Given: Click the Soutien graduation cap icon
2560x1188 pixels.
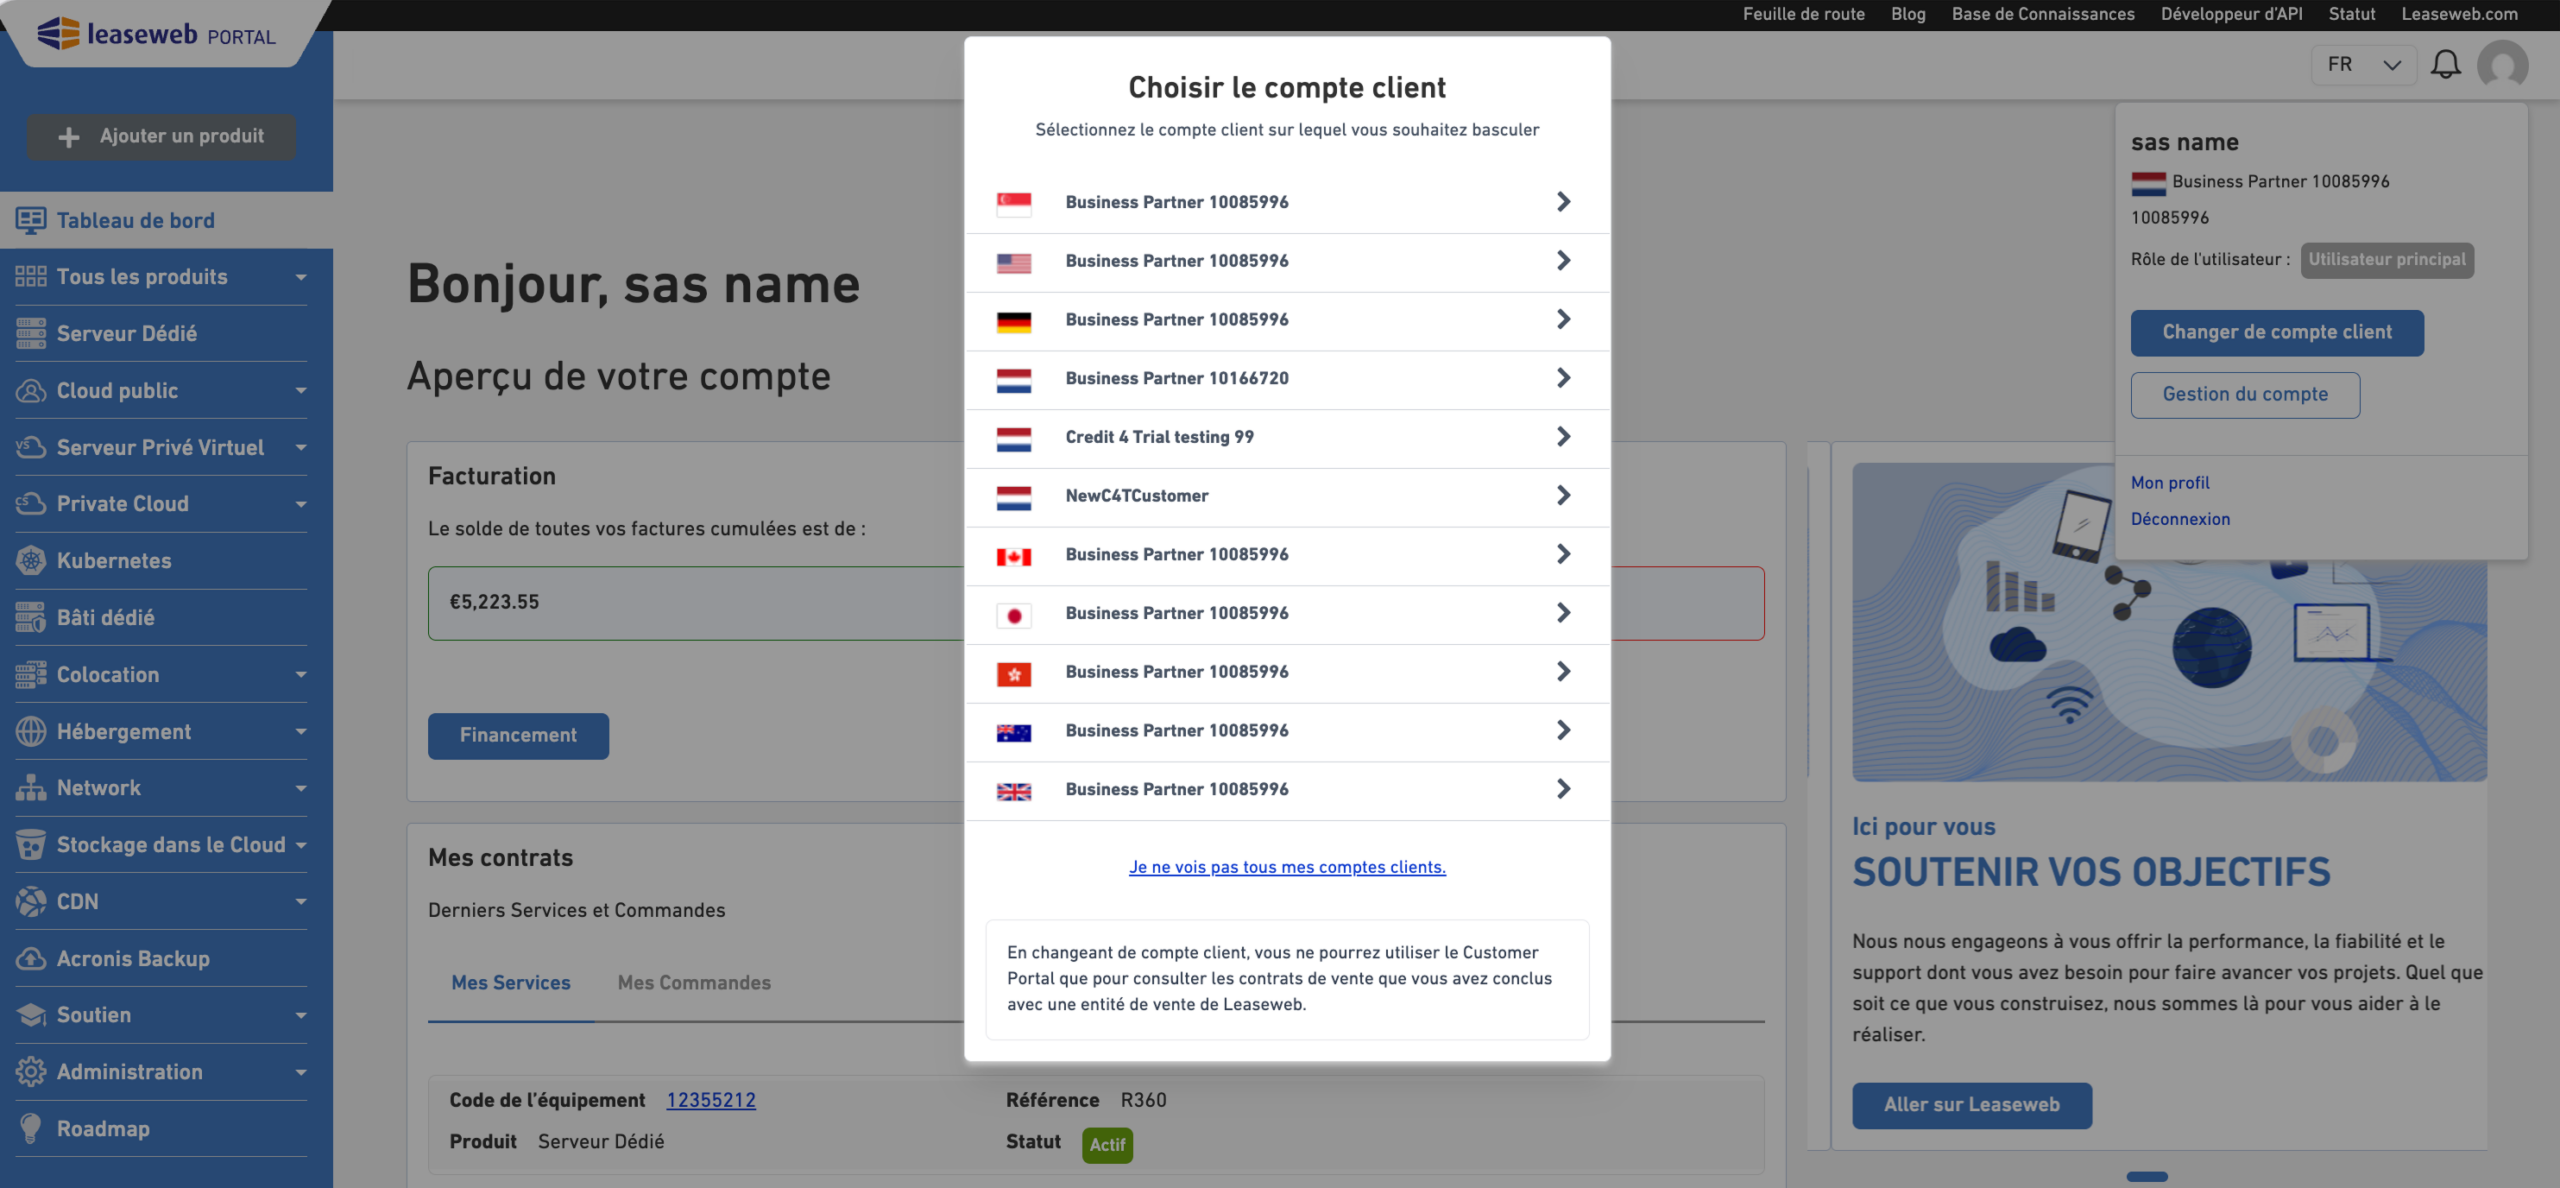Looking at the screenshot, I should coord(30,1015).
